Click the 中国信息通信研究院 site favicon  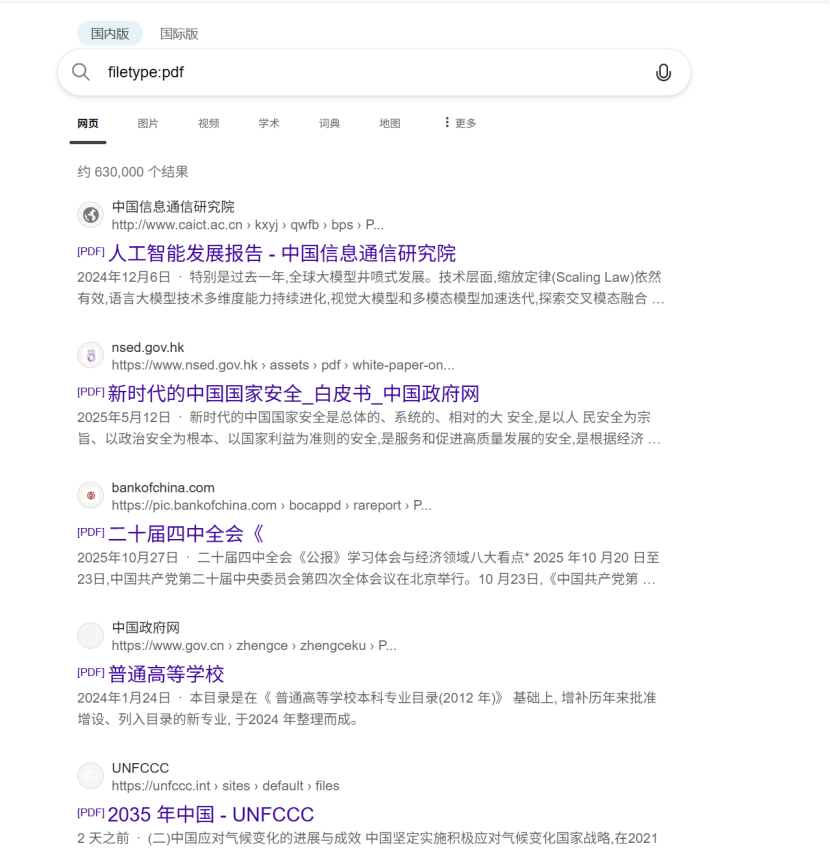(90, 214)
